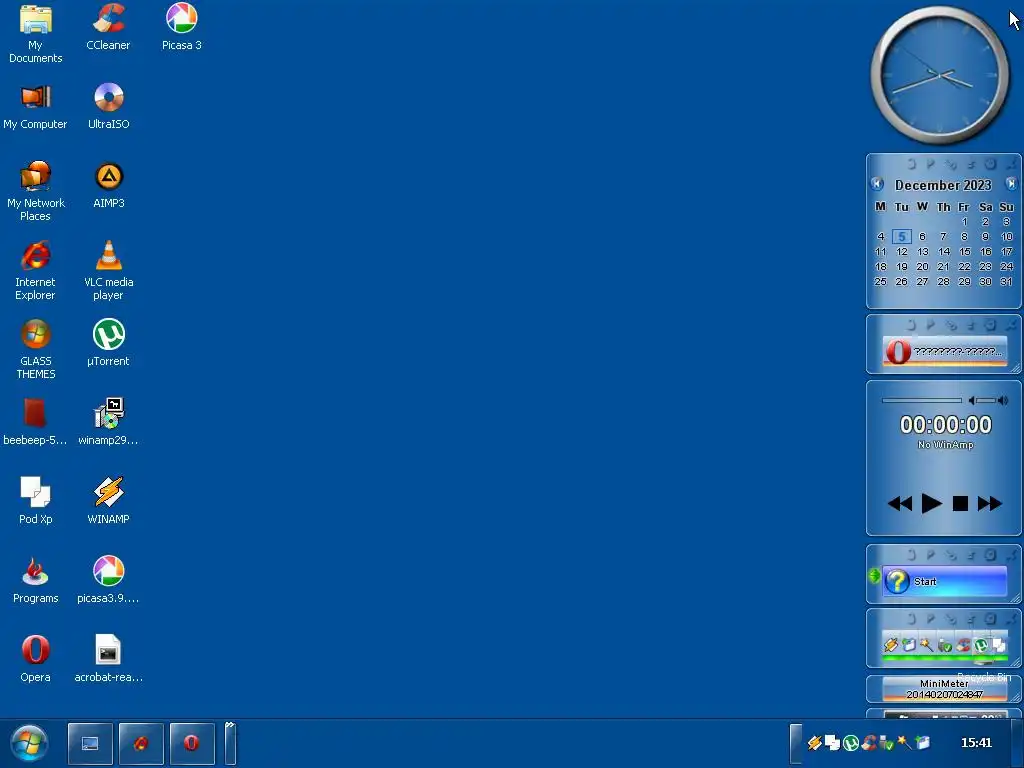Launch the WINAMP desktop shortcut

tap(108, 502)
